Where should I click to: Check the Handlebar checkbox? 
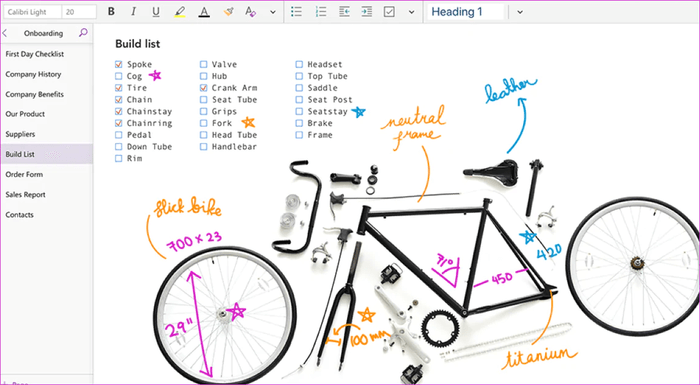click(204, 146)
